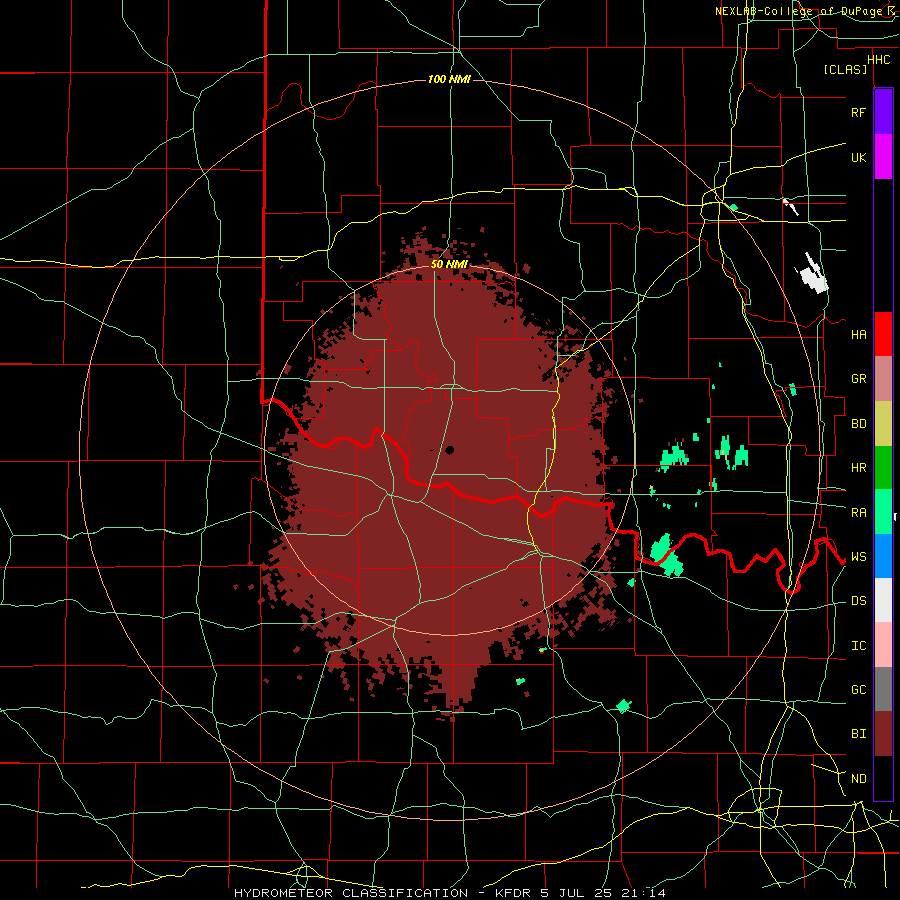
Task: Click the ND legend label
Action: tap(858, 779)
